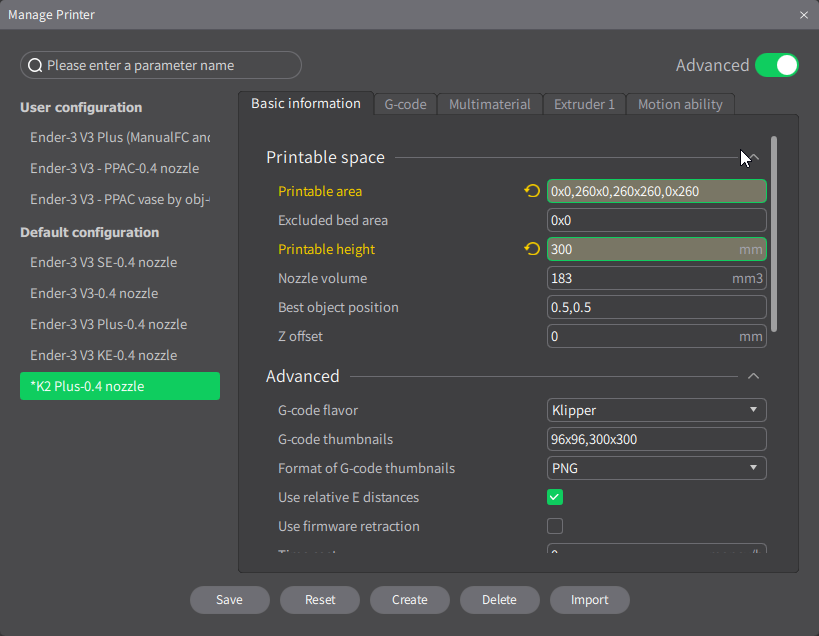
Task: Click the Create button
Action: pos(410,599)
